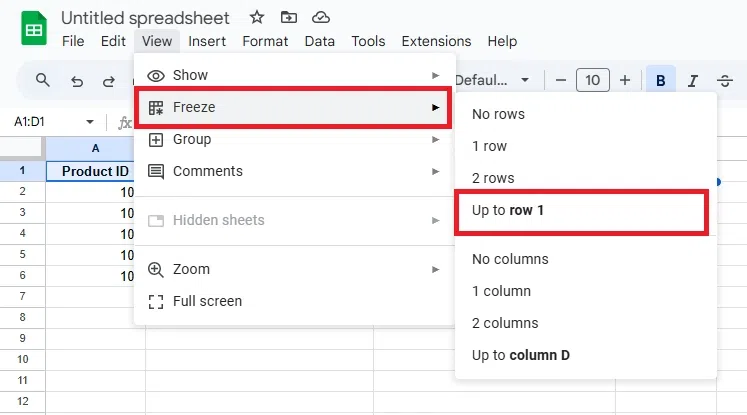Toggle italic formatting
The height and width of the screenshot is (415, 747).
tap(692, 81)
